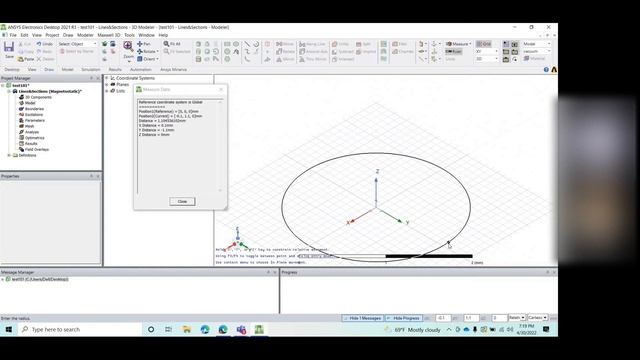This screenshot has width=640, height=360.
Task: Open the Maxwell 3D menu
Action: pyautogui.click(x=109, y=35)
